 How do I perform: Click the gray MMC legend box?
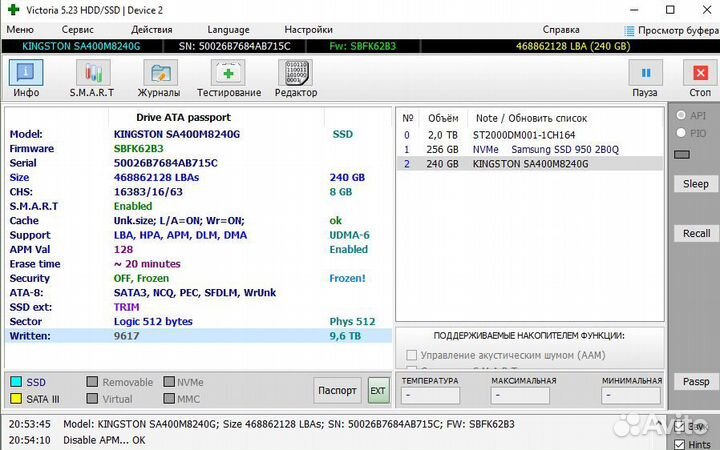click(169, 399)
